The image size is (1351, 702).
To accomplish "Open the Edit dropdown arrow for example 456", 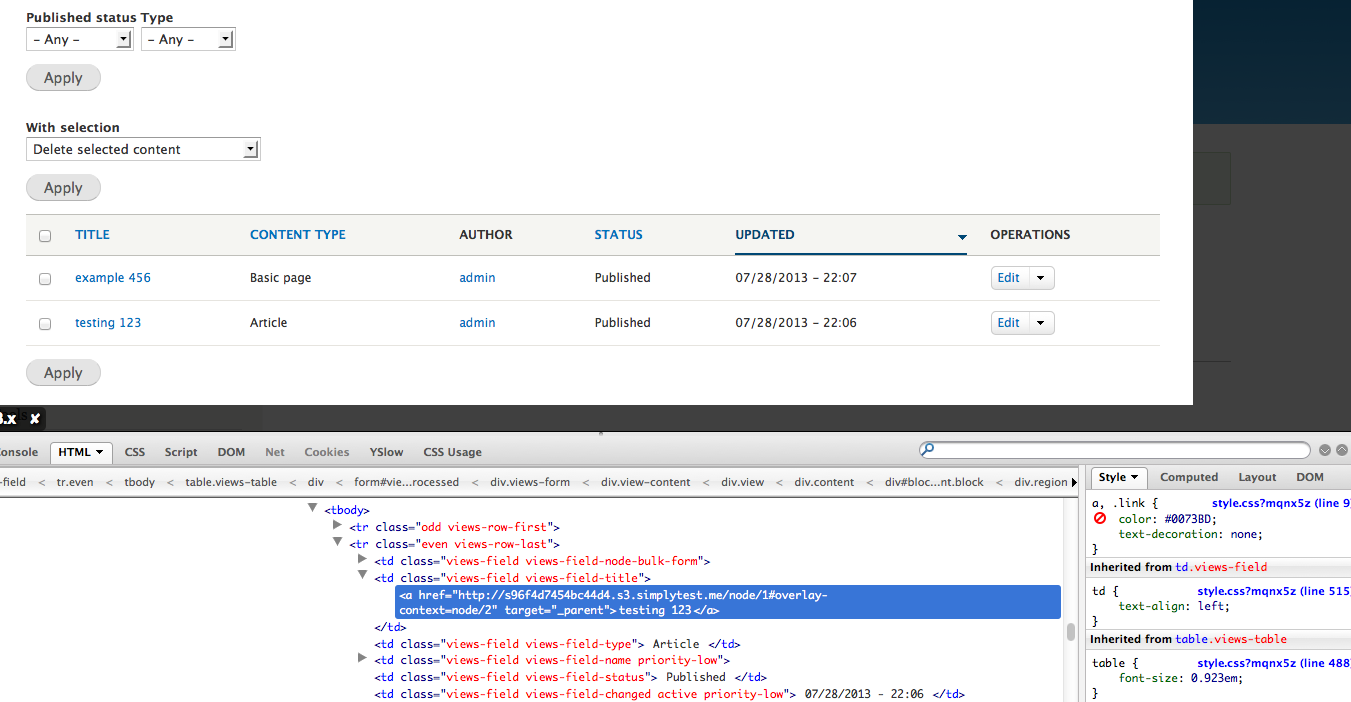I will 1040,277.
